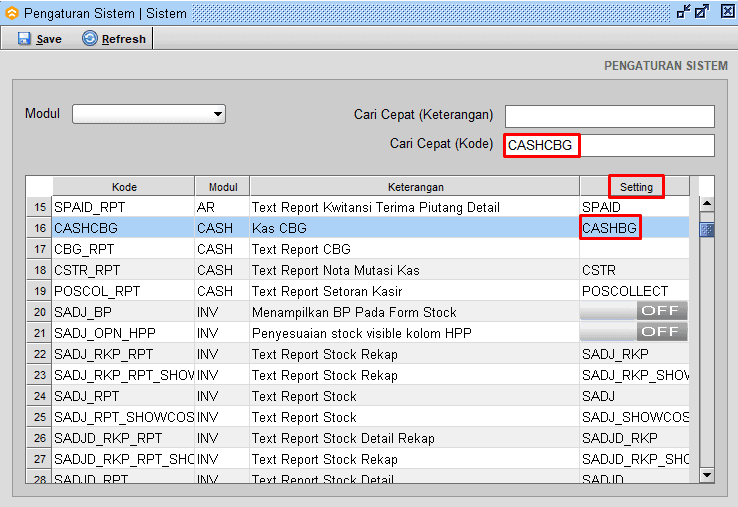The height and width of the screenshot is (507, 738).
Task: Click the Cari Cepat (Kode) field
Action: [x=609, y=146]
